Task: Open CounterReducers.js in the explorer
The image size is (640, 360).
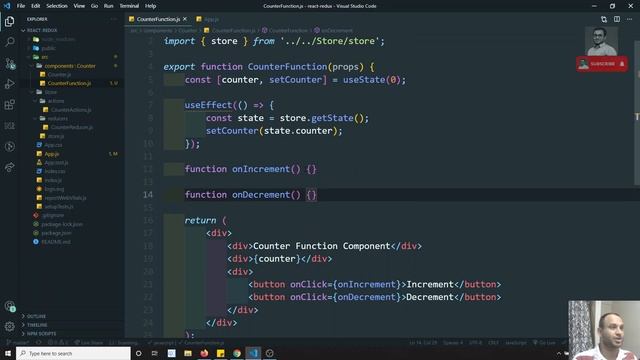Action: coord(71,127)
